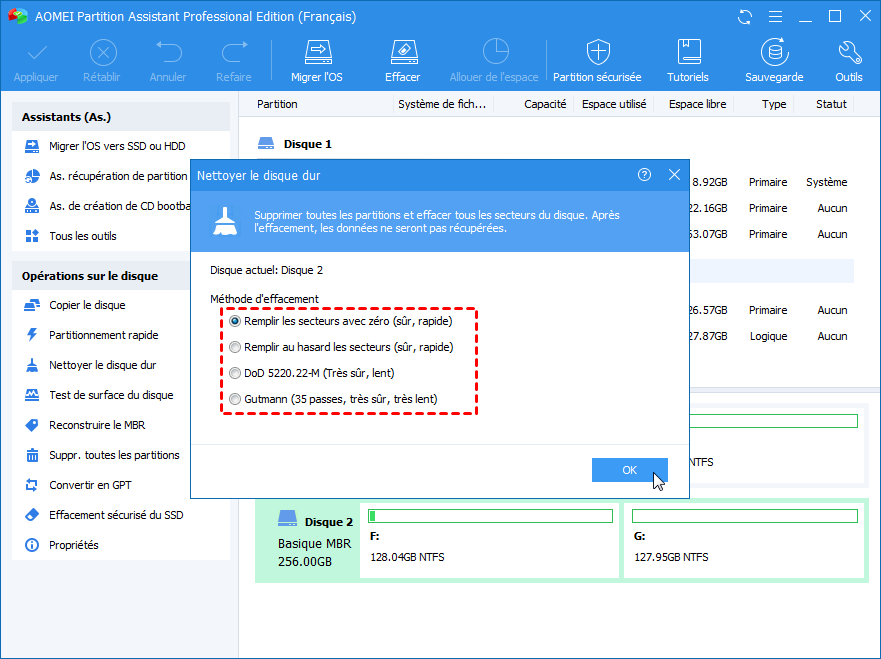Sort by Système de fichier column header
The width and height of the screenshot is (881, 659).
pos(443,104)
